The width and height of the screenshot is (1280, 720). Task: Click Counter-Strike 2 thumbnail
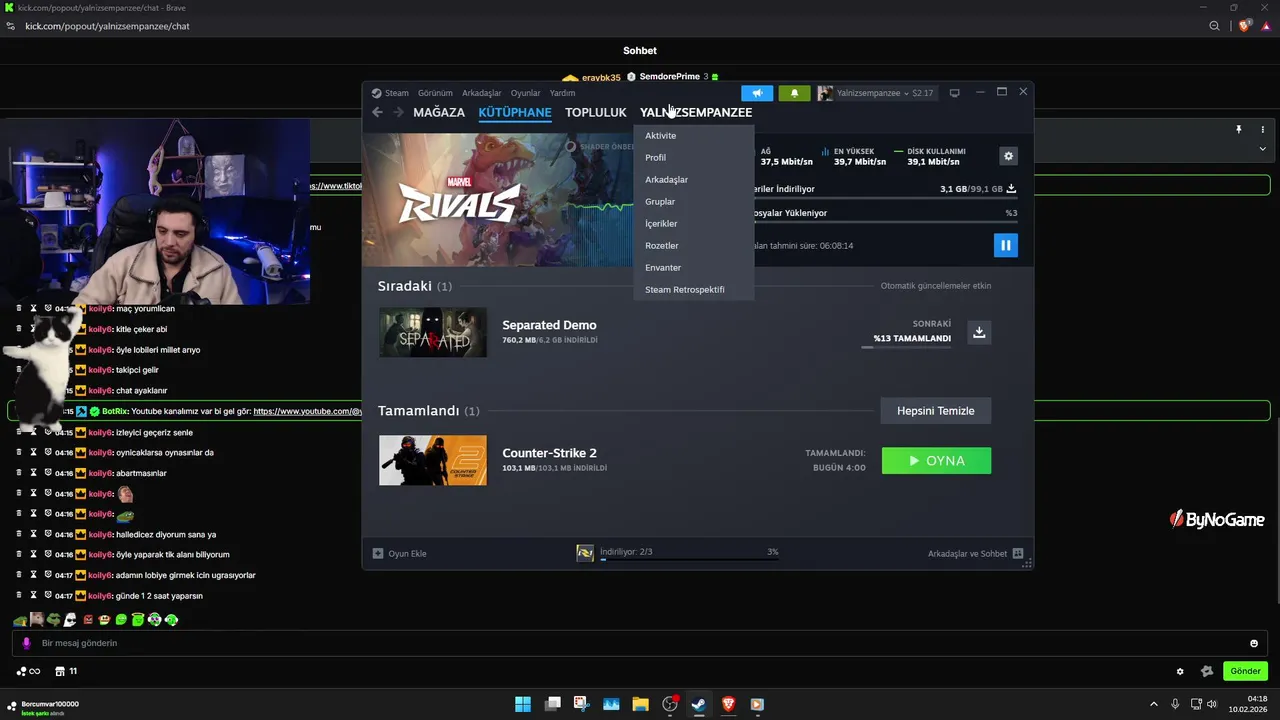(x=433, y=460)
